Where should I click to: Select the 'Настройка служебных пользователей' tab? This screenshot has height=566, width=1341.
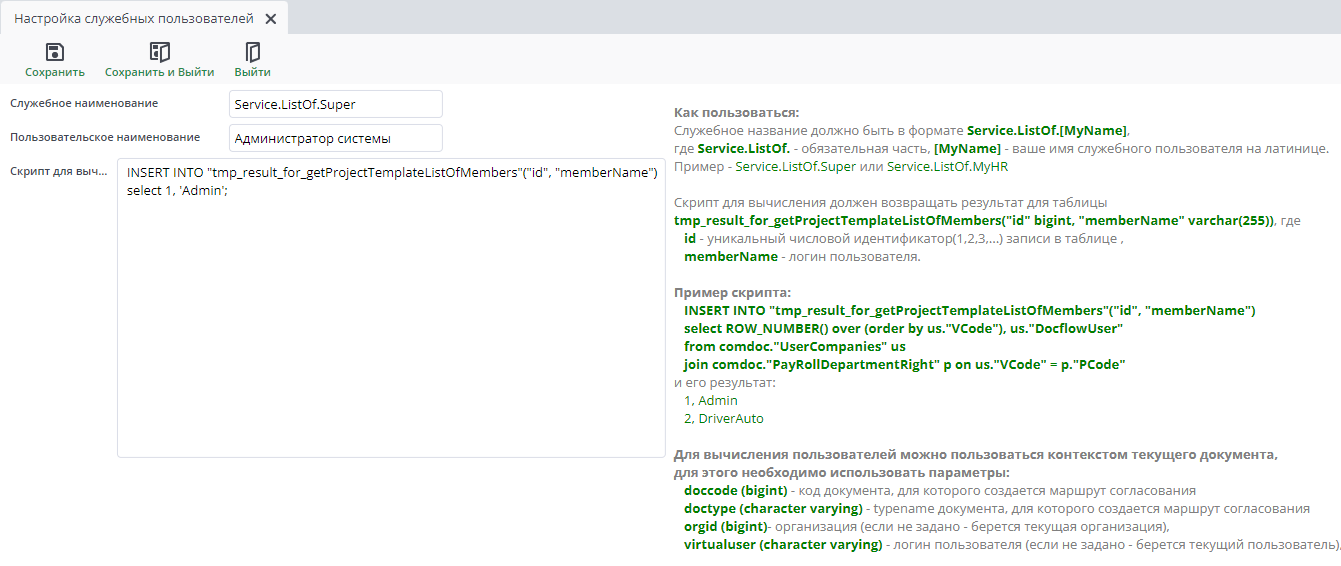tap(133, 19)
